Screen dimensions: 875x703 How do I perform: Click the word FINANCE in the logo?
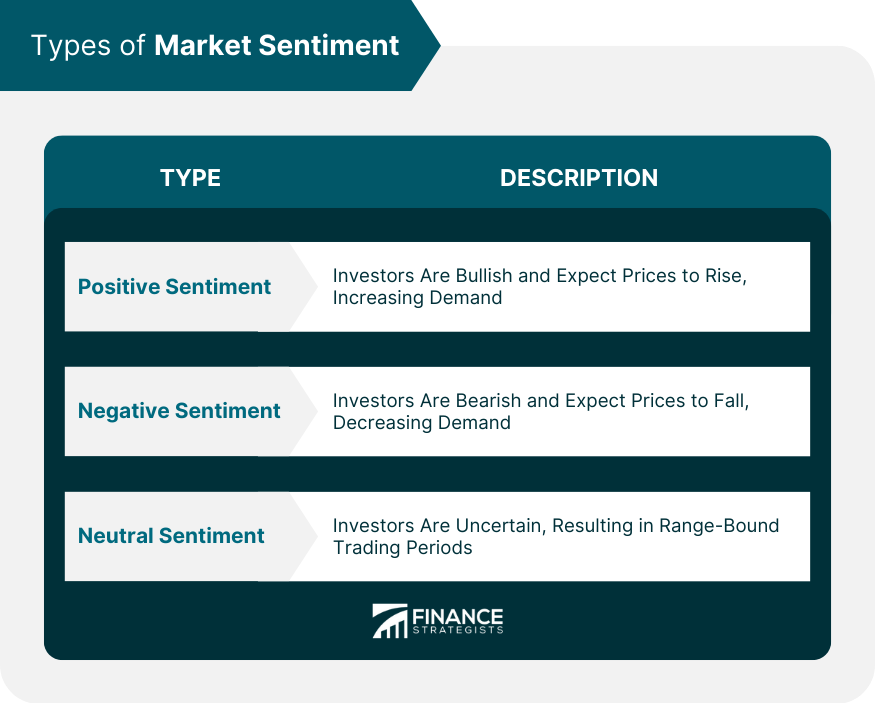(457, 616)
